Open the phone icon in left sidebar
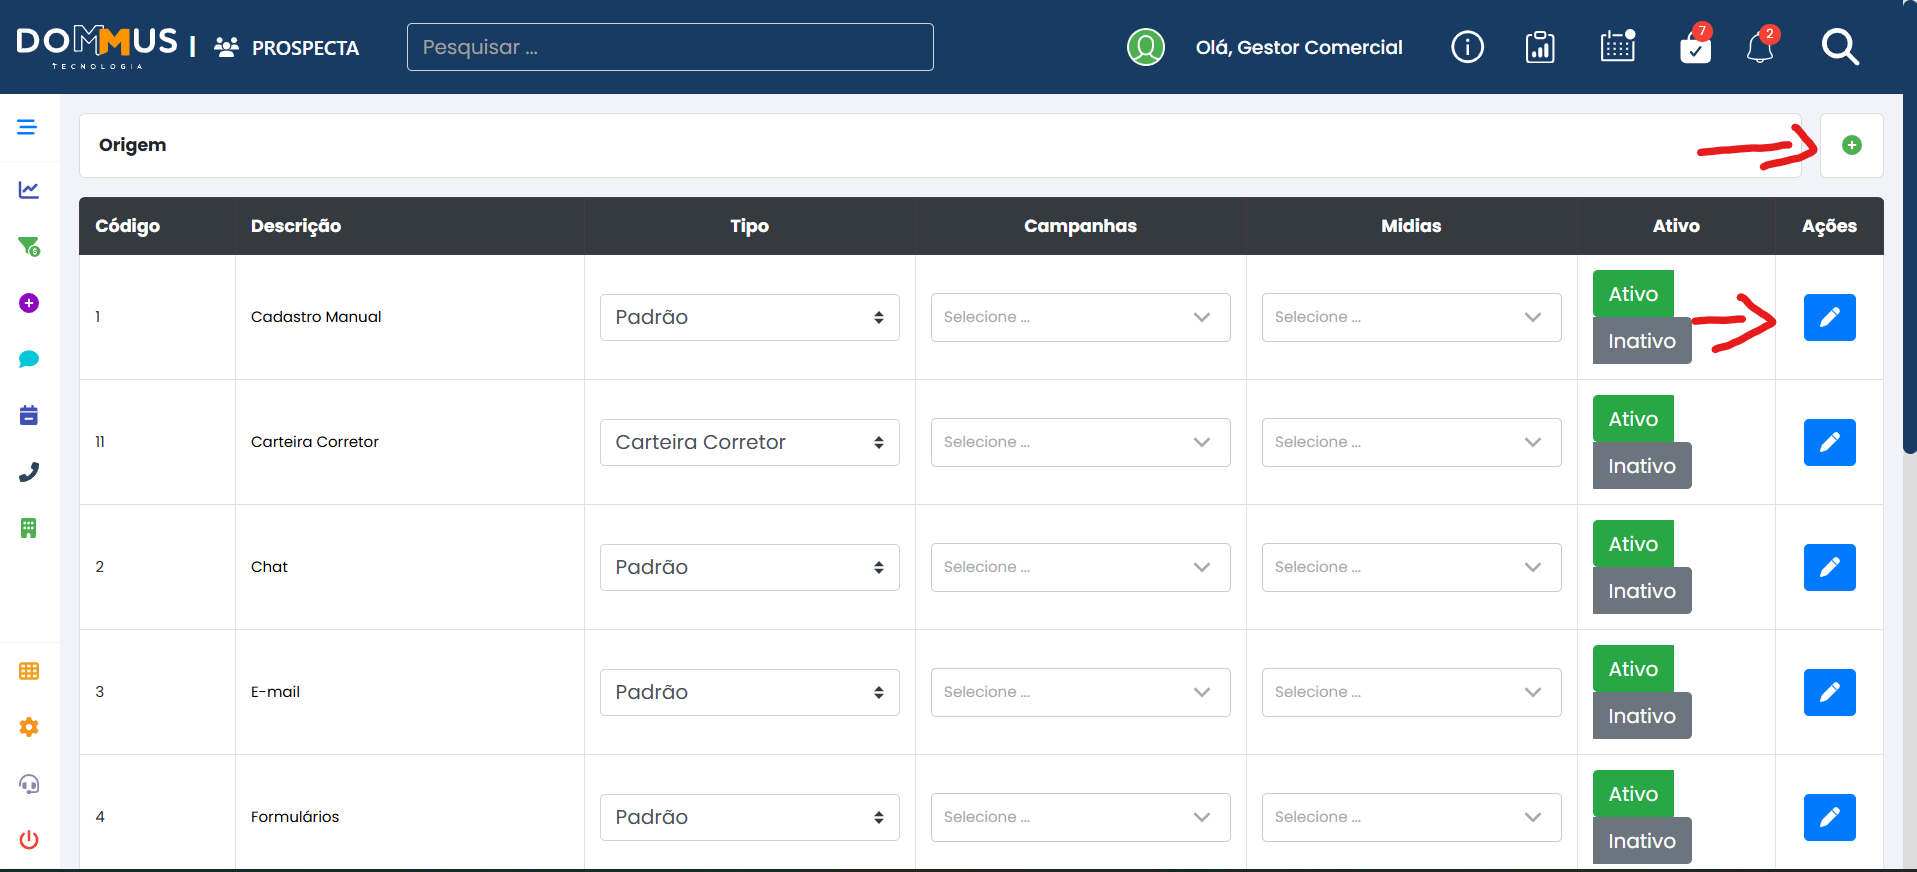The image size is (1917, 872). click(29, 472)
